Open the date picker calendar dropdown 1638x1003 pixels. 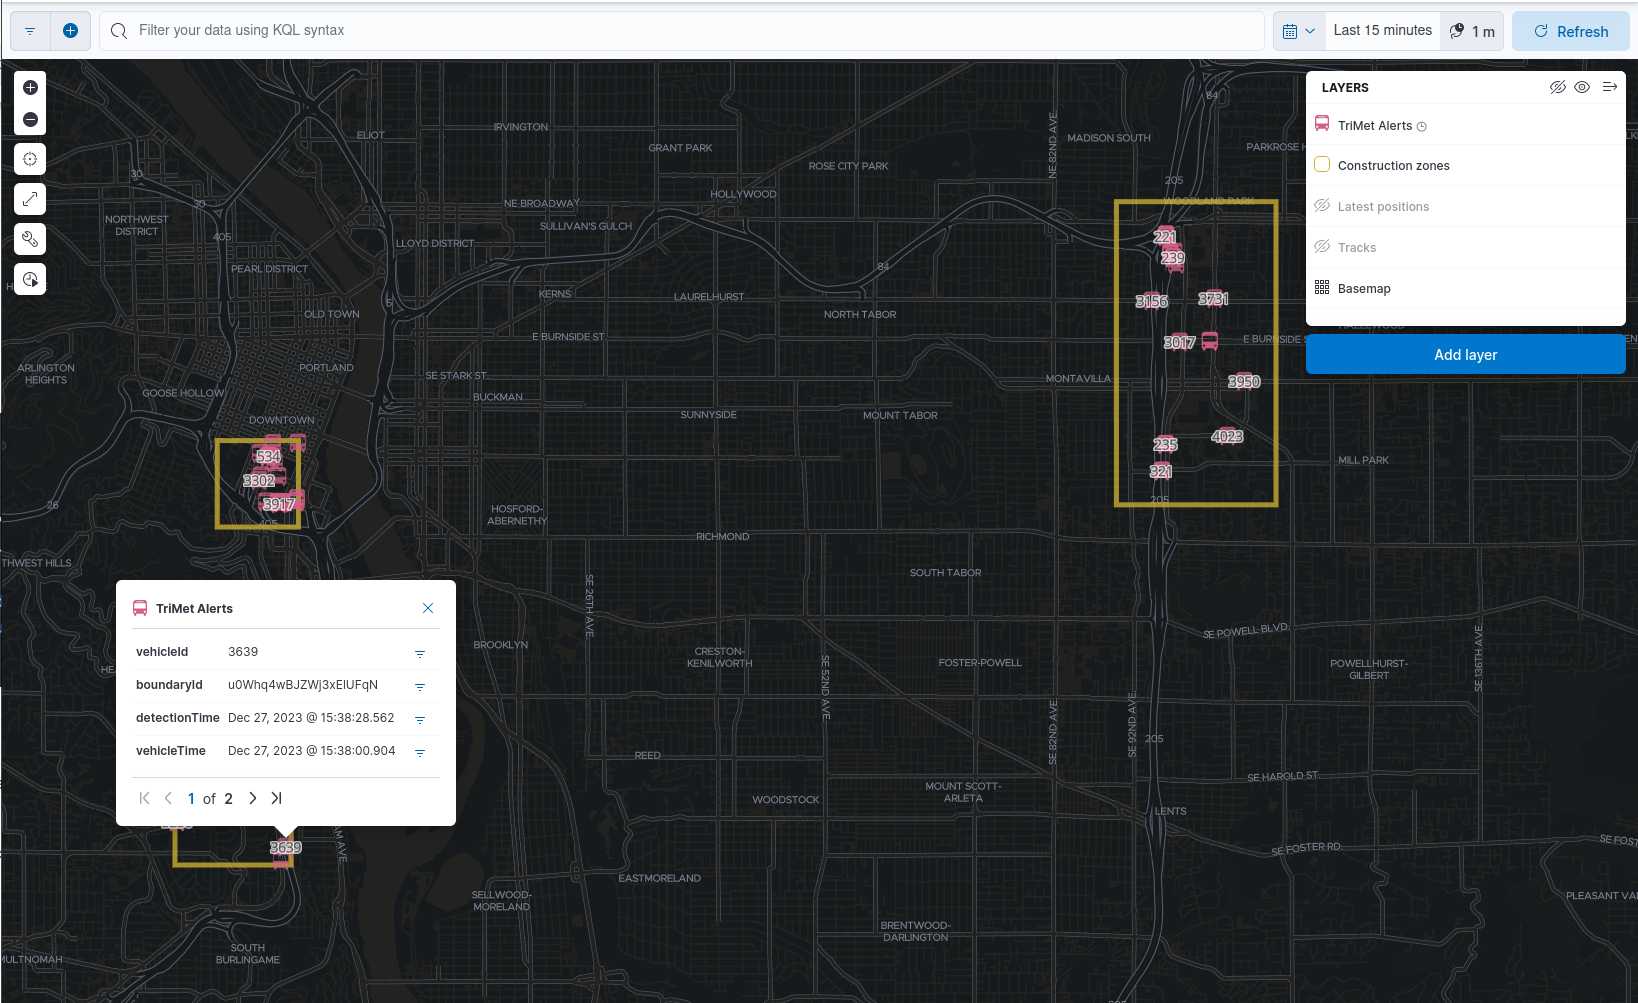pos(1297,30)
